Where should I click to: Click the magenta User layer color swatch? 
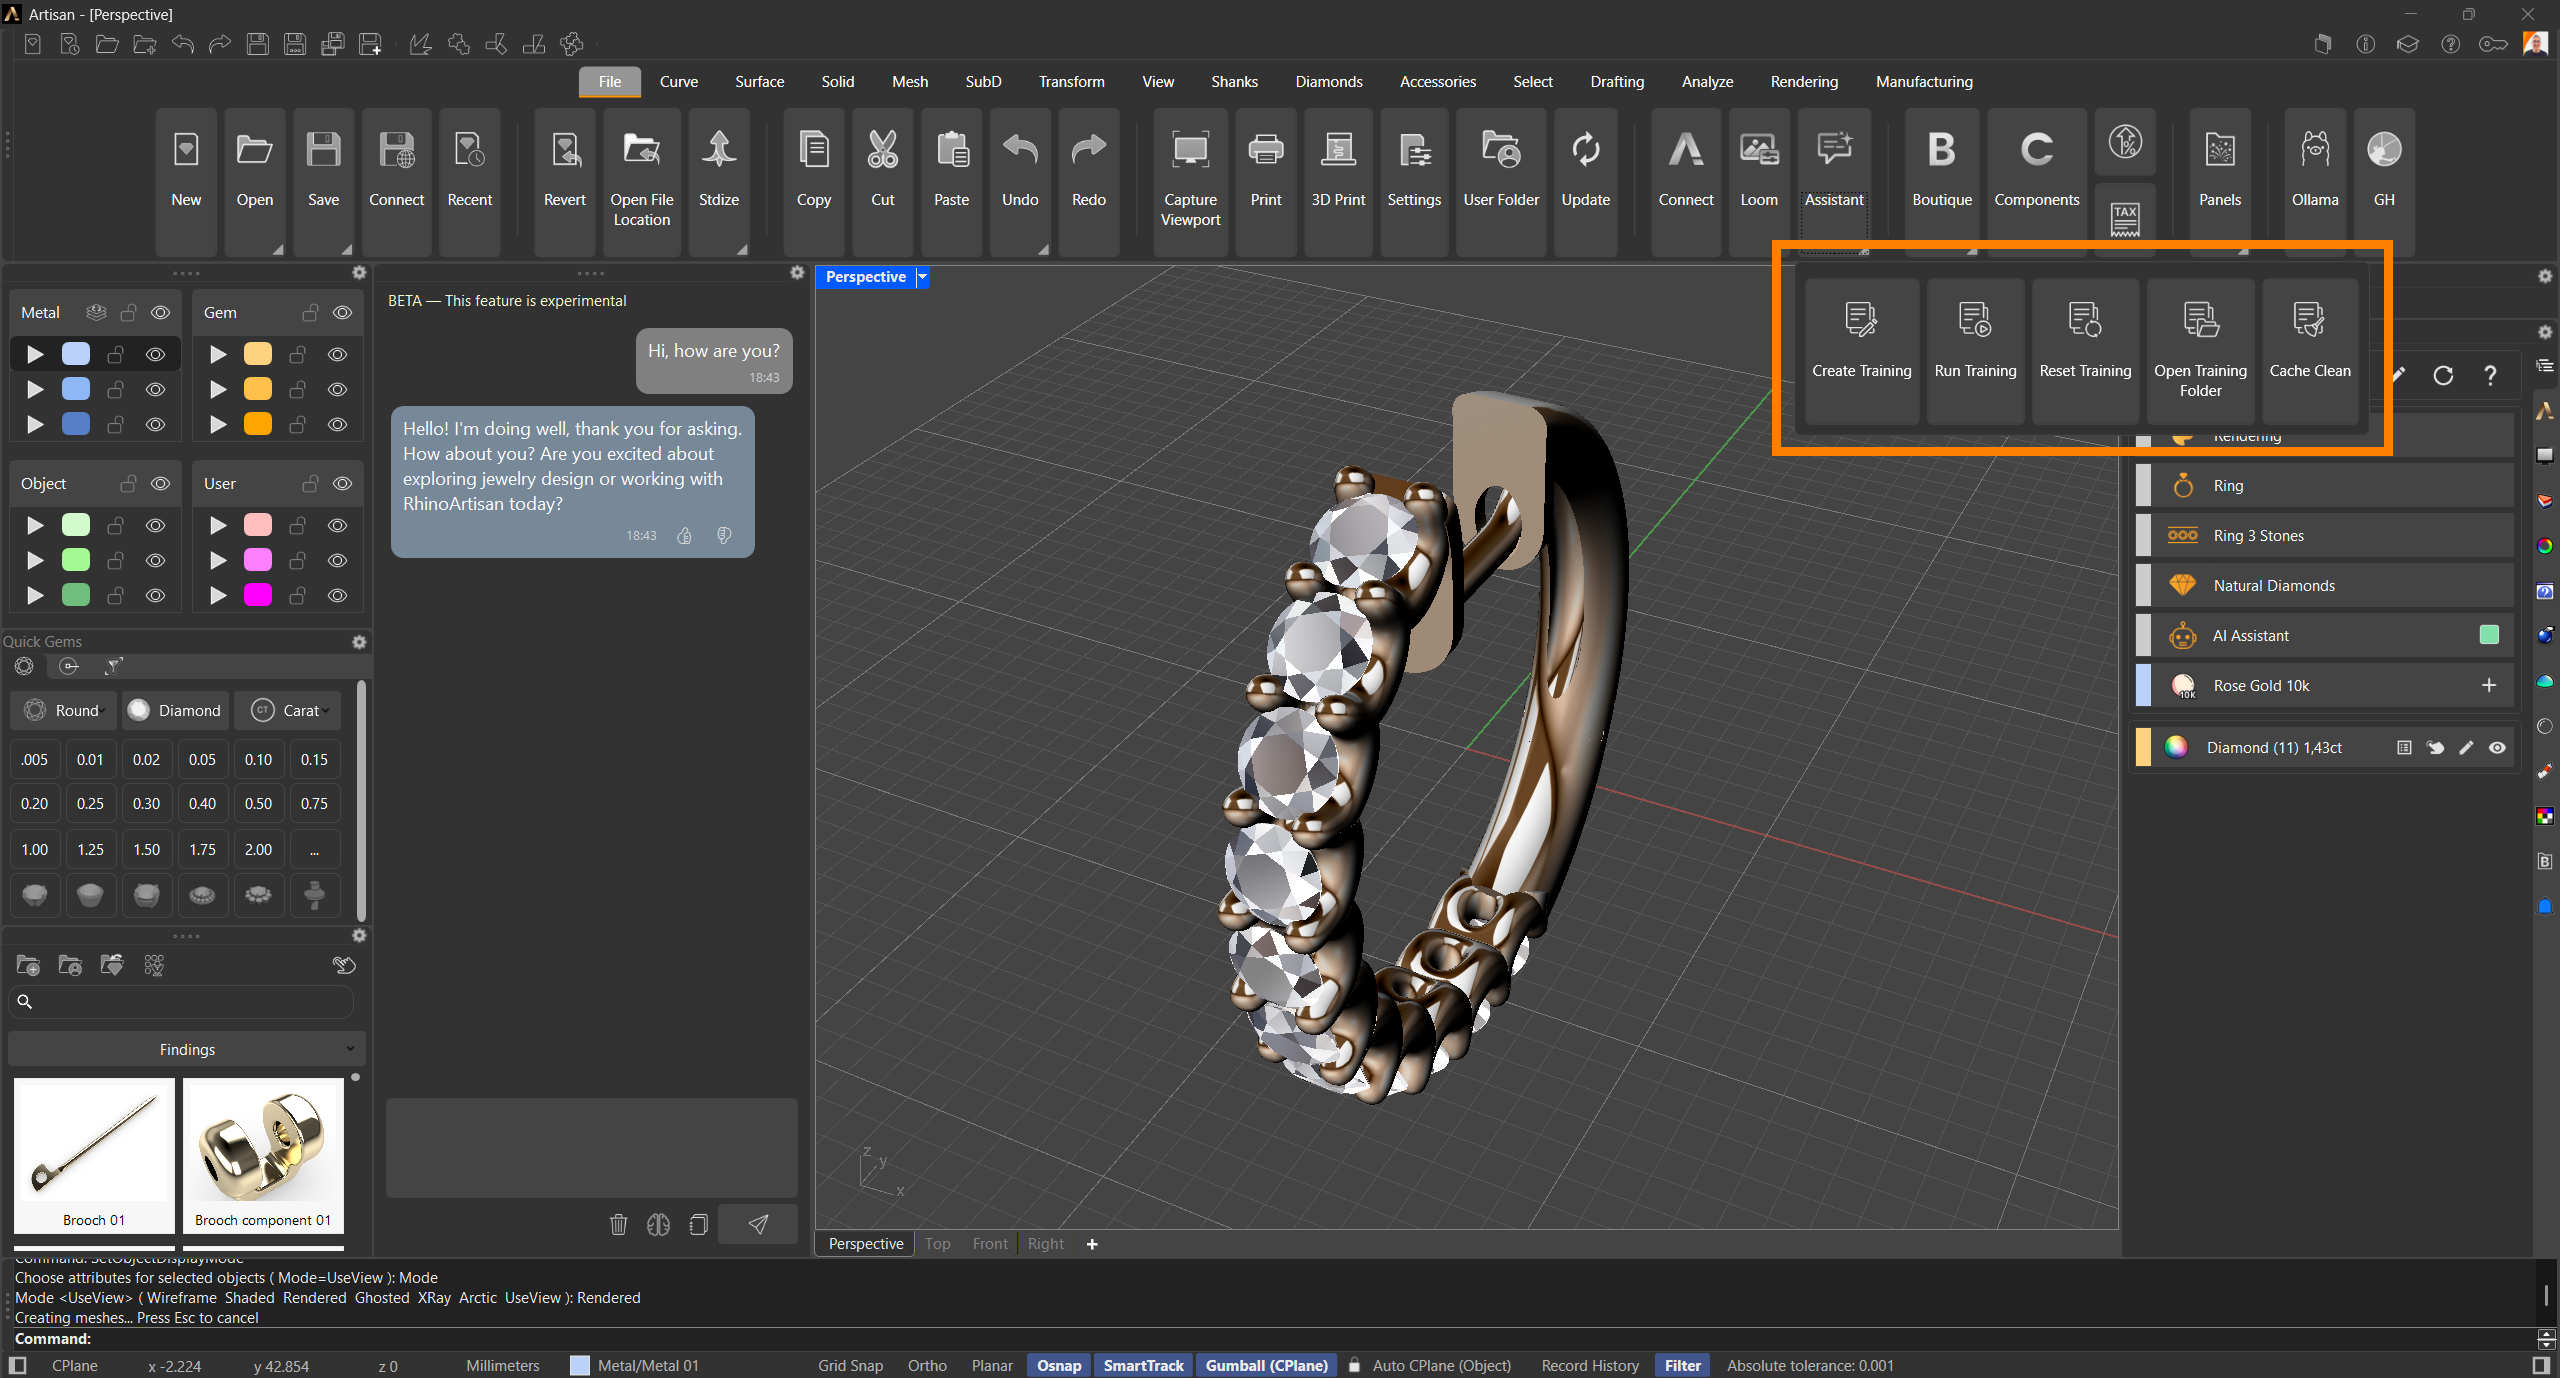258,595
